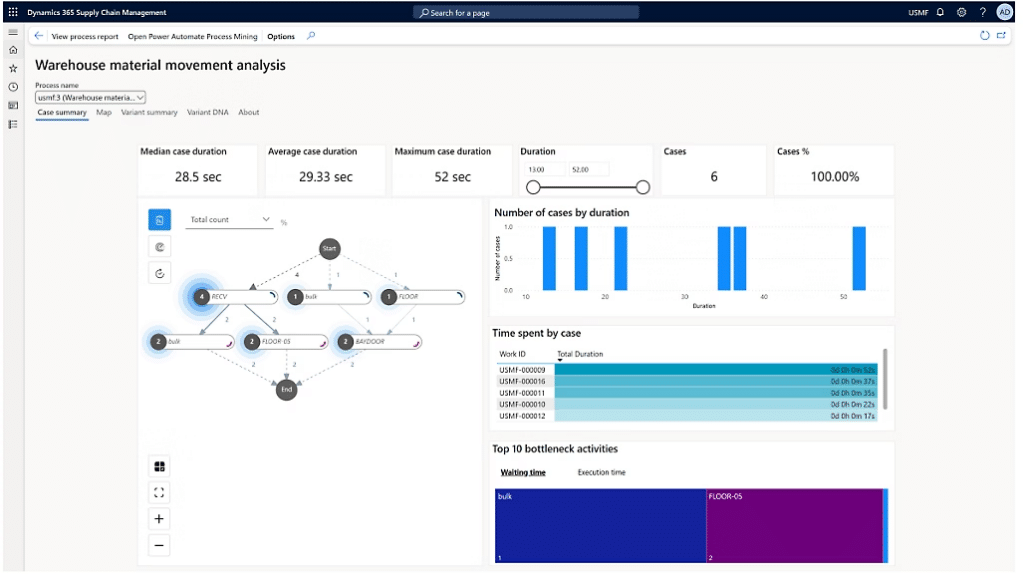Expand the Process name dropdown
The height and width of the screenshot is (576, 1024).
coord(91,97)
